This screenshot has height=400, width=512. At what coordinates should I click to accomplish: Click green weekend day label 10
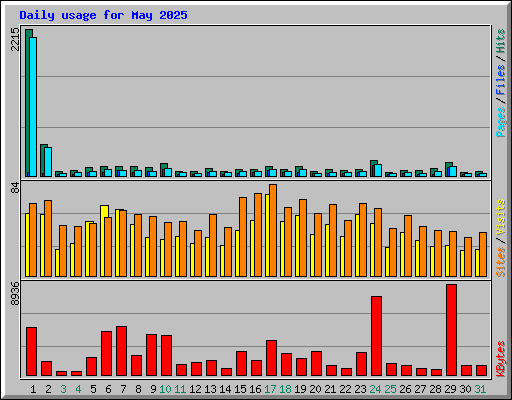[x=165, y=389]
